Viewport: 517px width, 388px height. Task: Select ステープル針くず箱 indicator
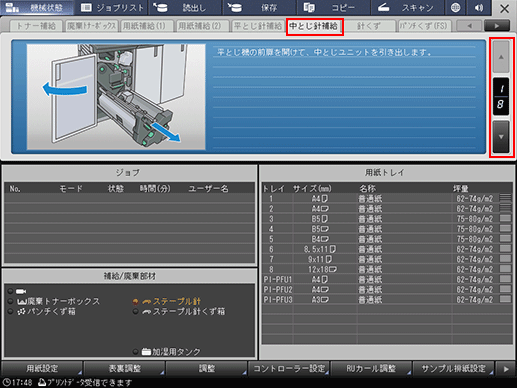179,311
